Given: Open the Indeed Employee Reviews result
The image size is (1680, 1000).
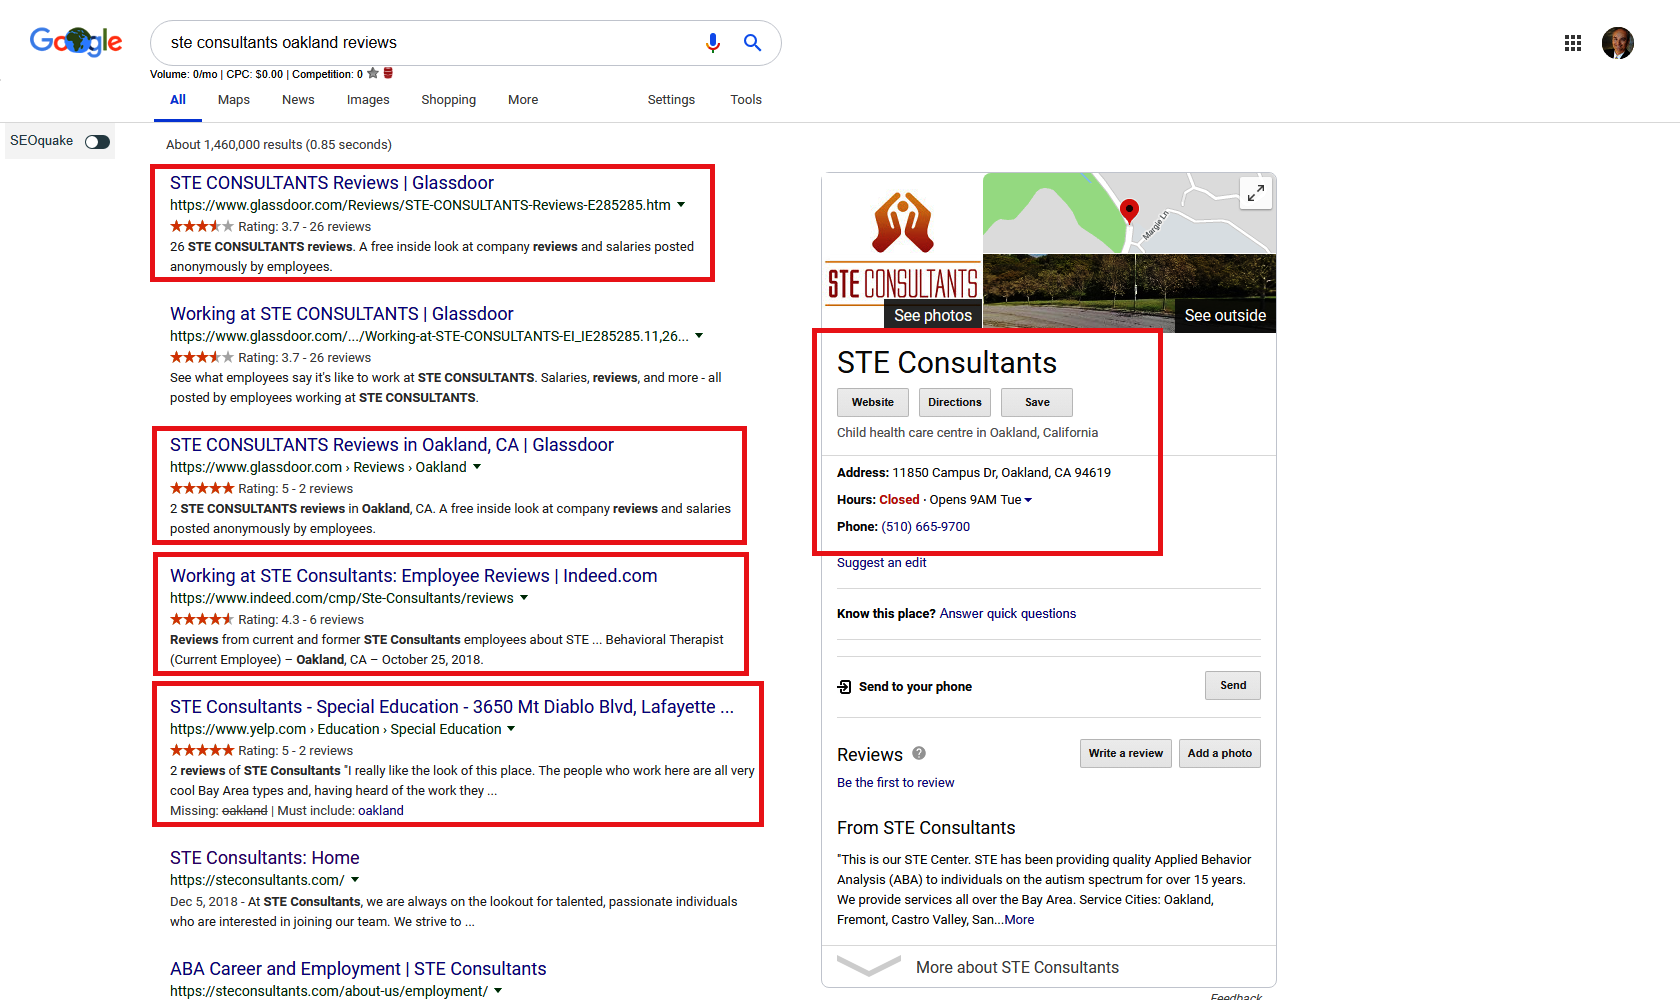Looking at the screenshot, I should pos(414,576).
